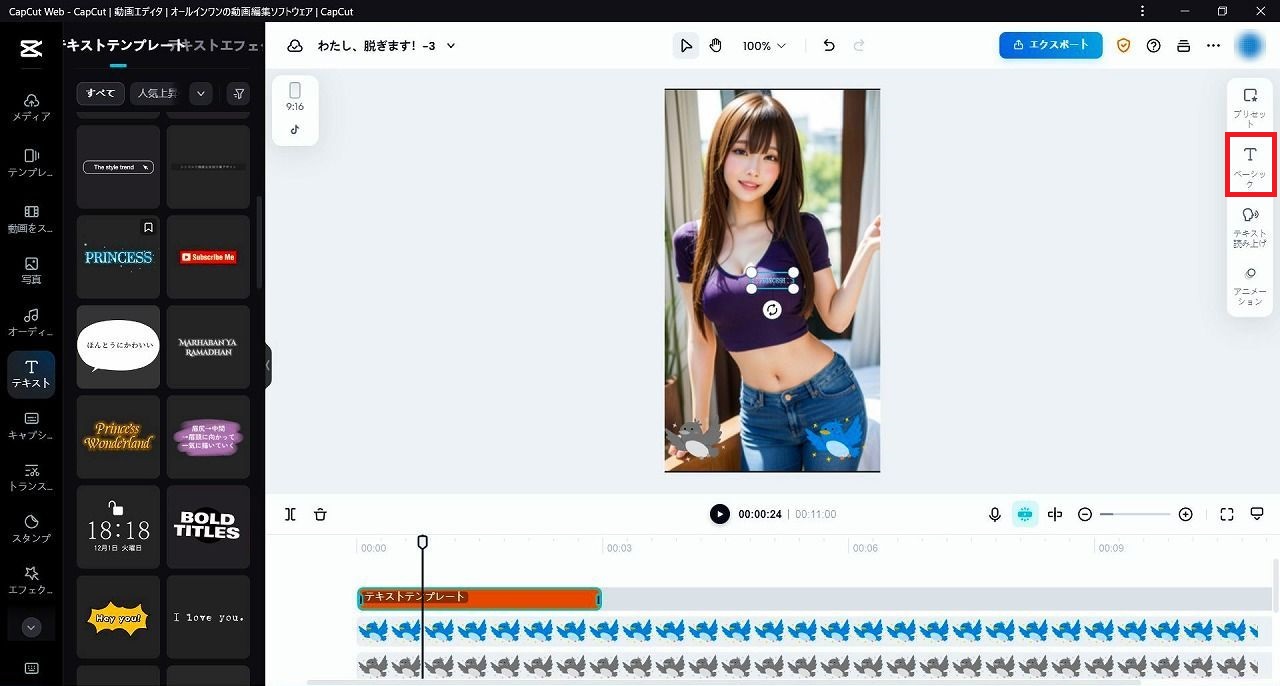Click the エクスポート button
Image resolution: width=1280 pixels, height=686 pixels.
[x=1050, y=45]
